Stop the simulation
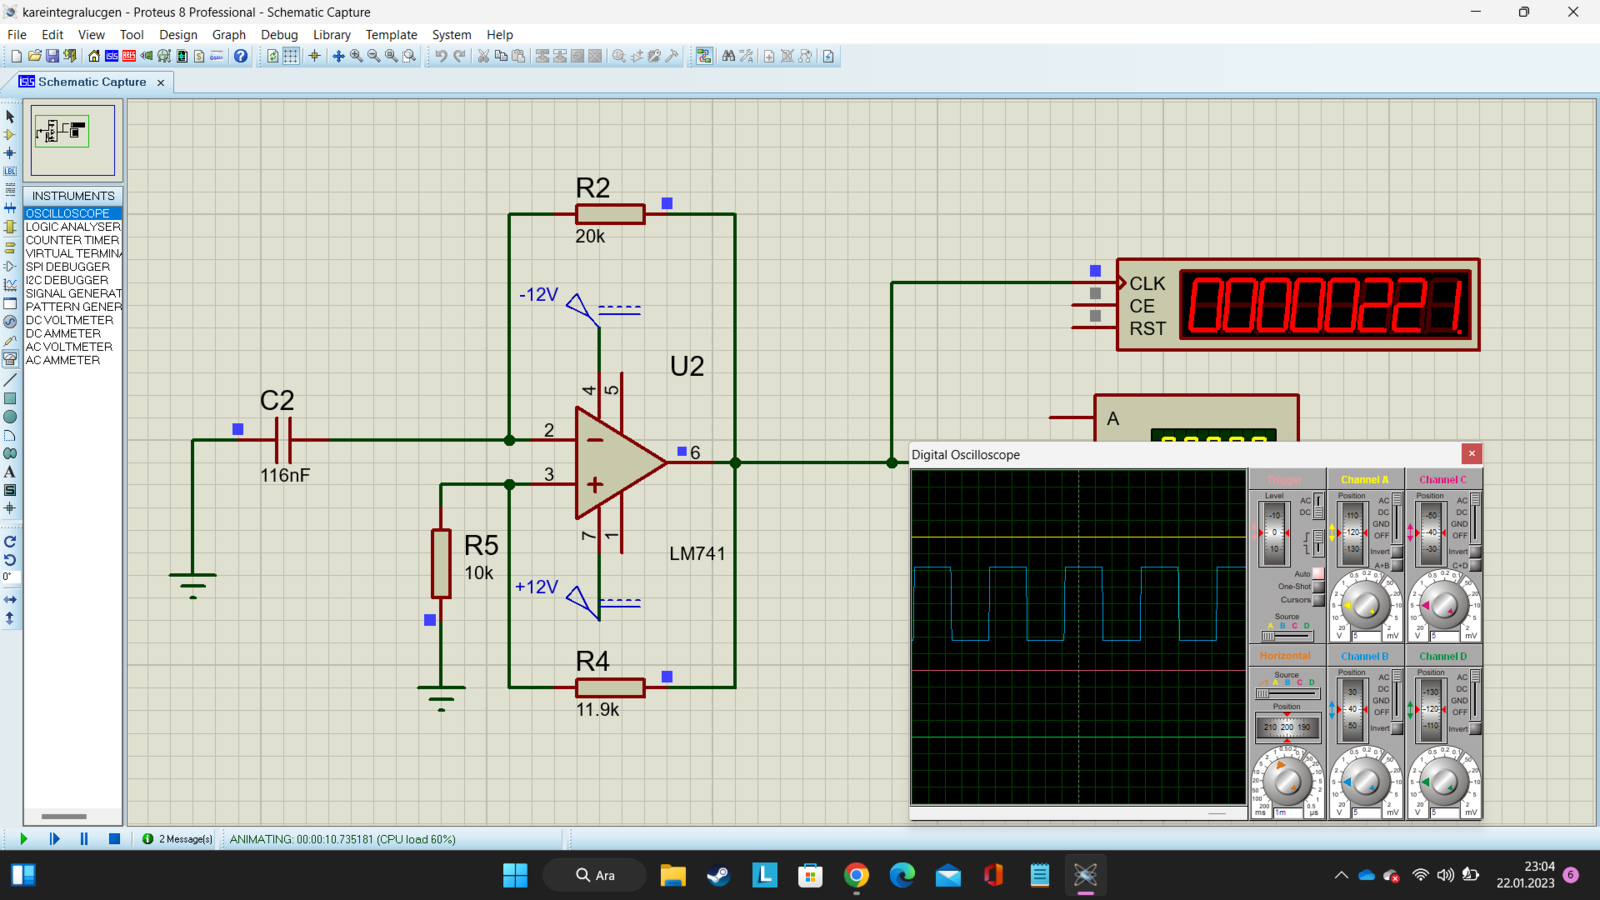The width and height of the screenshot is (1600, 900). (x=114, y=839)
